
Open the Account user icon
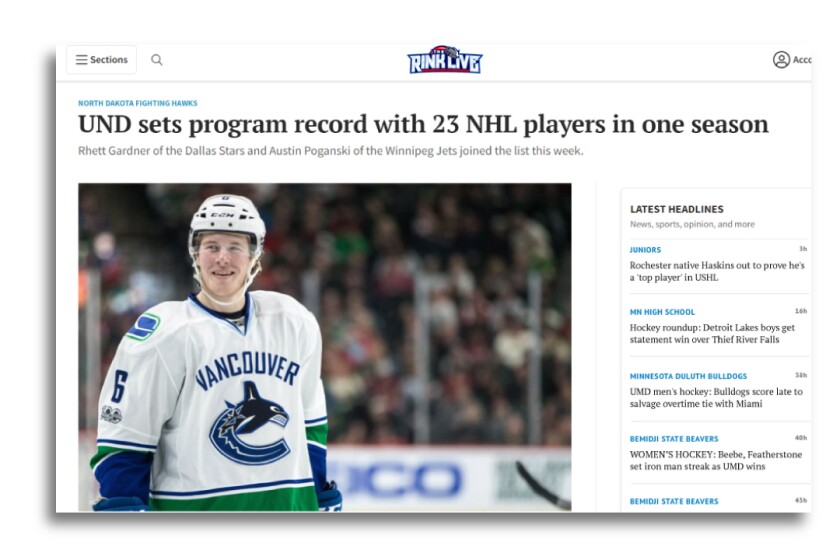click(x=781, y=59)
